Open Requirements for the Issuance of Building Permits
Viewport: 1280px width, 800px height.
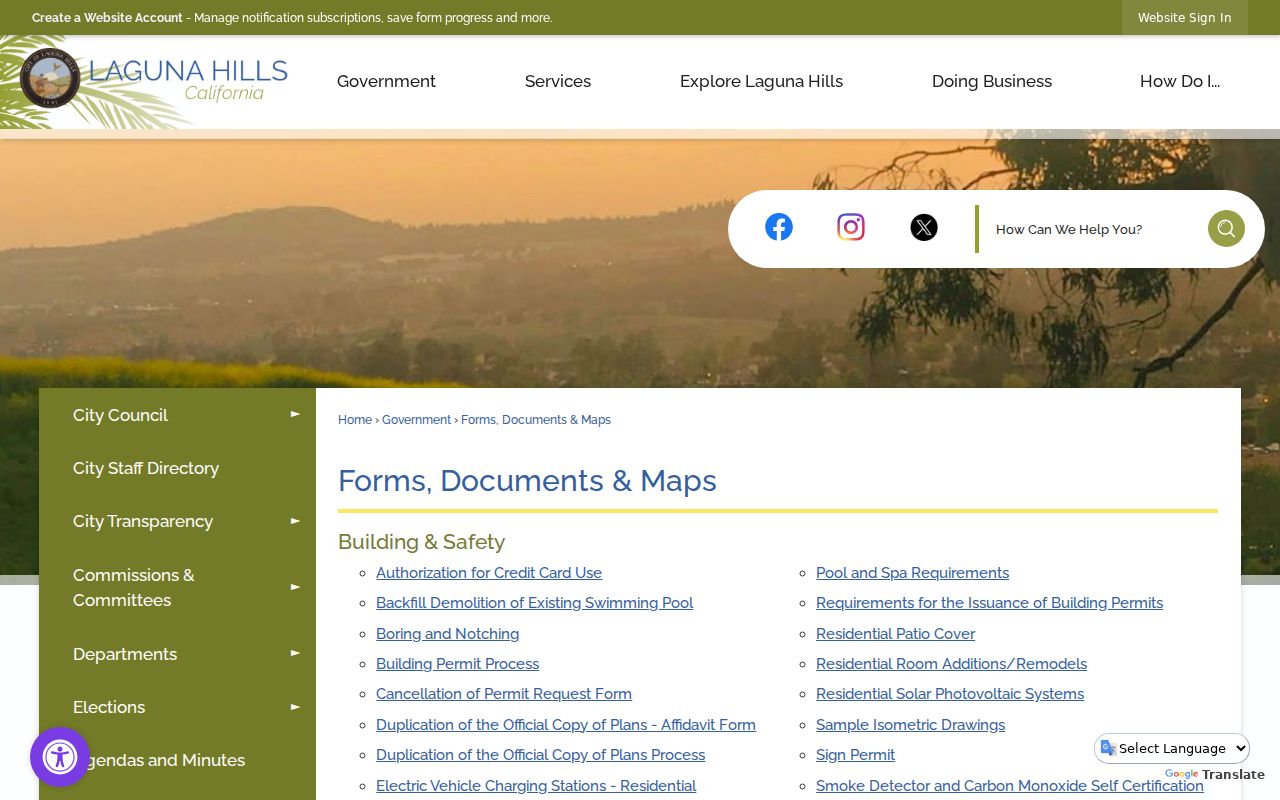tap(989, 603)
